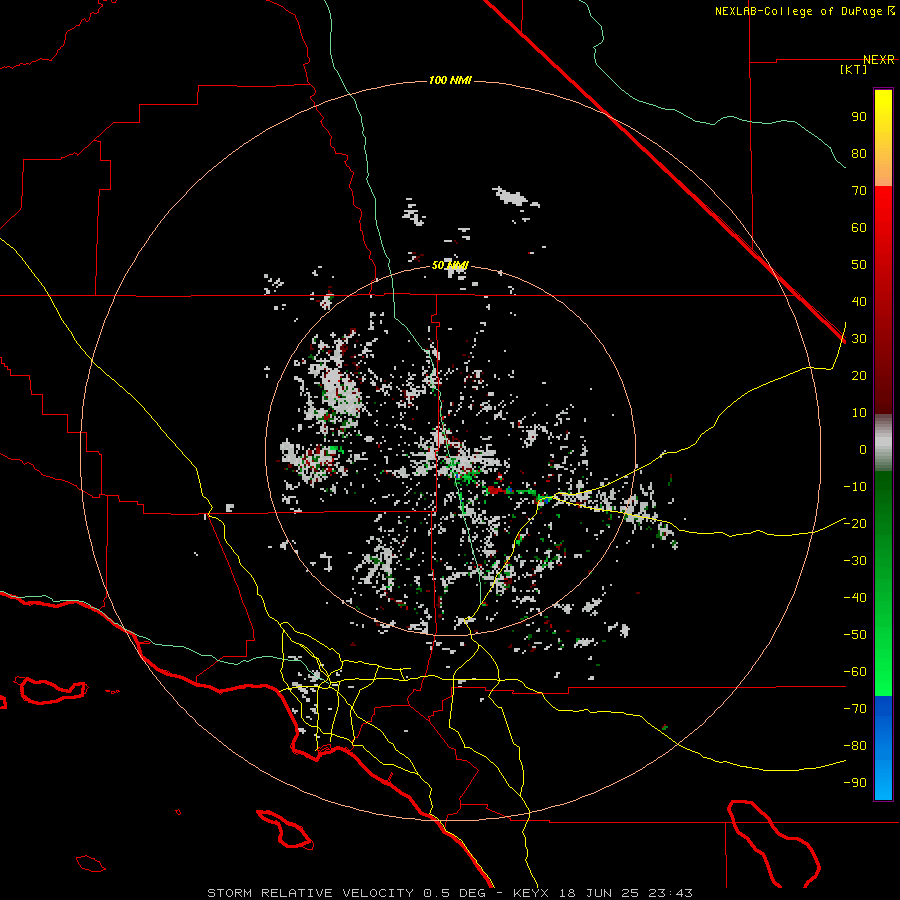Viewport: 900px width, 900px height.
Task: Click the 23:43 timestamp in the caption
Action: (x=670, y=893)
